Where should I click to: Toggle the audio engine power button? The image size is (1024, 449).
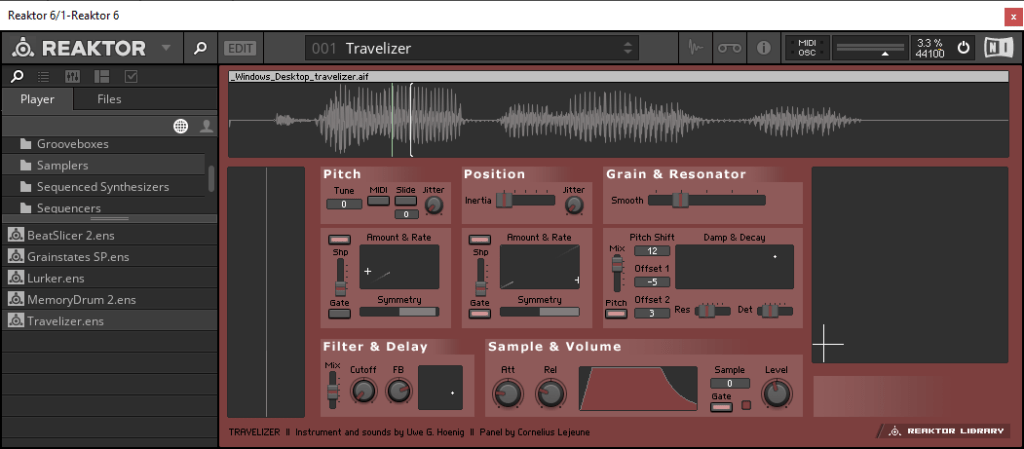click(x=963, y=48)
